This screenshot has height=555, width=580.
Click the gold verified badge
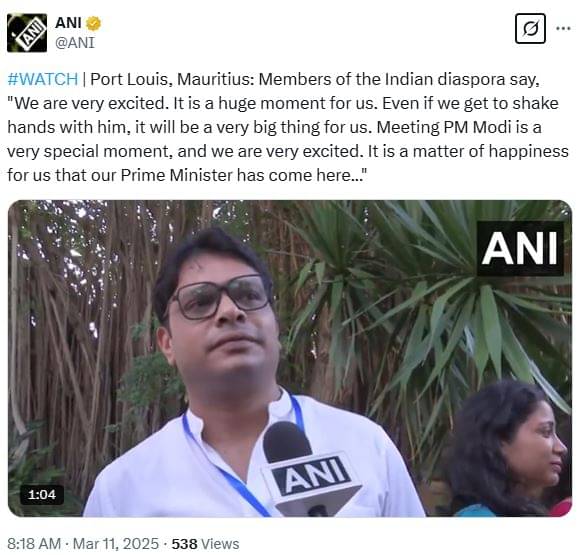point(93,24)
